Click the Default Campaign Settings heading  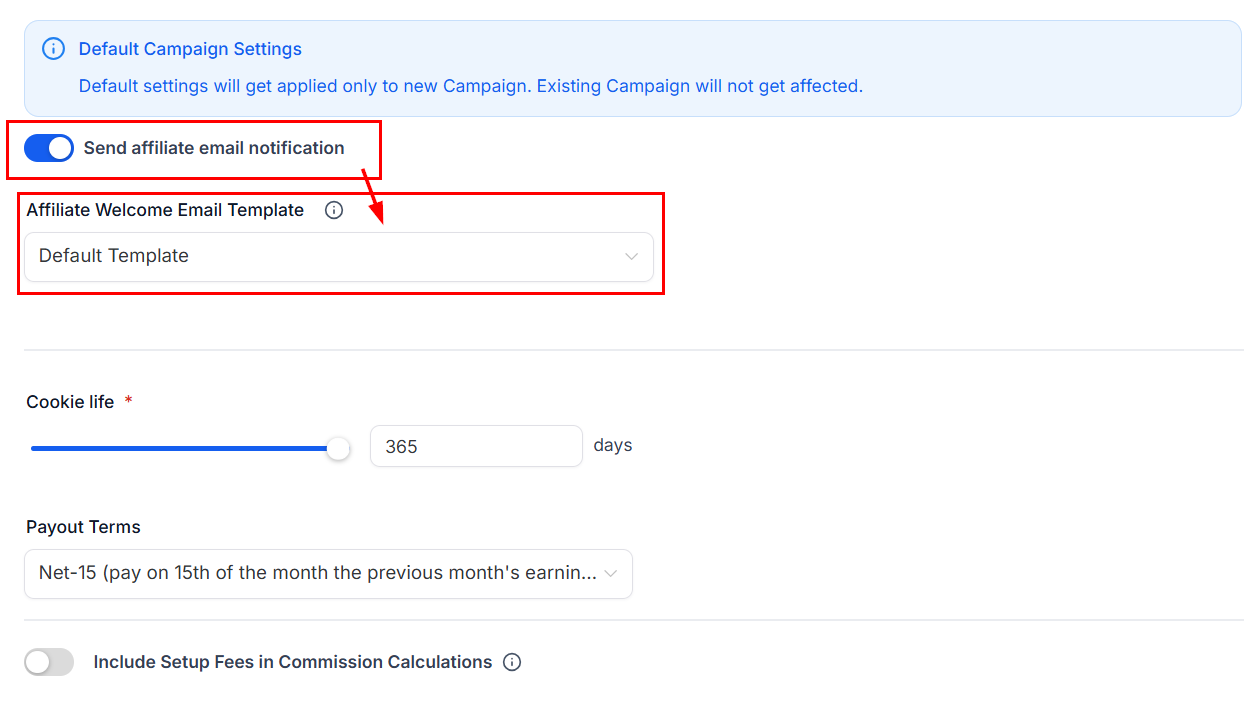coord(190,49)
